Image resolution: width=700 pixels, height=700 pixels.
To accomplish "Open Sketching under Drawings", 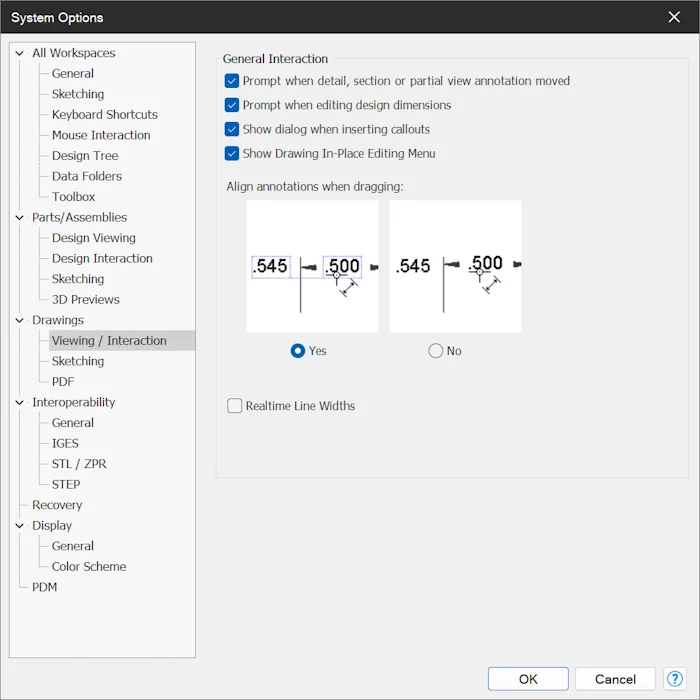I will pos(78,361).
